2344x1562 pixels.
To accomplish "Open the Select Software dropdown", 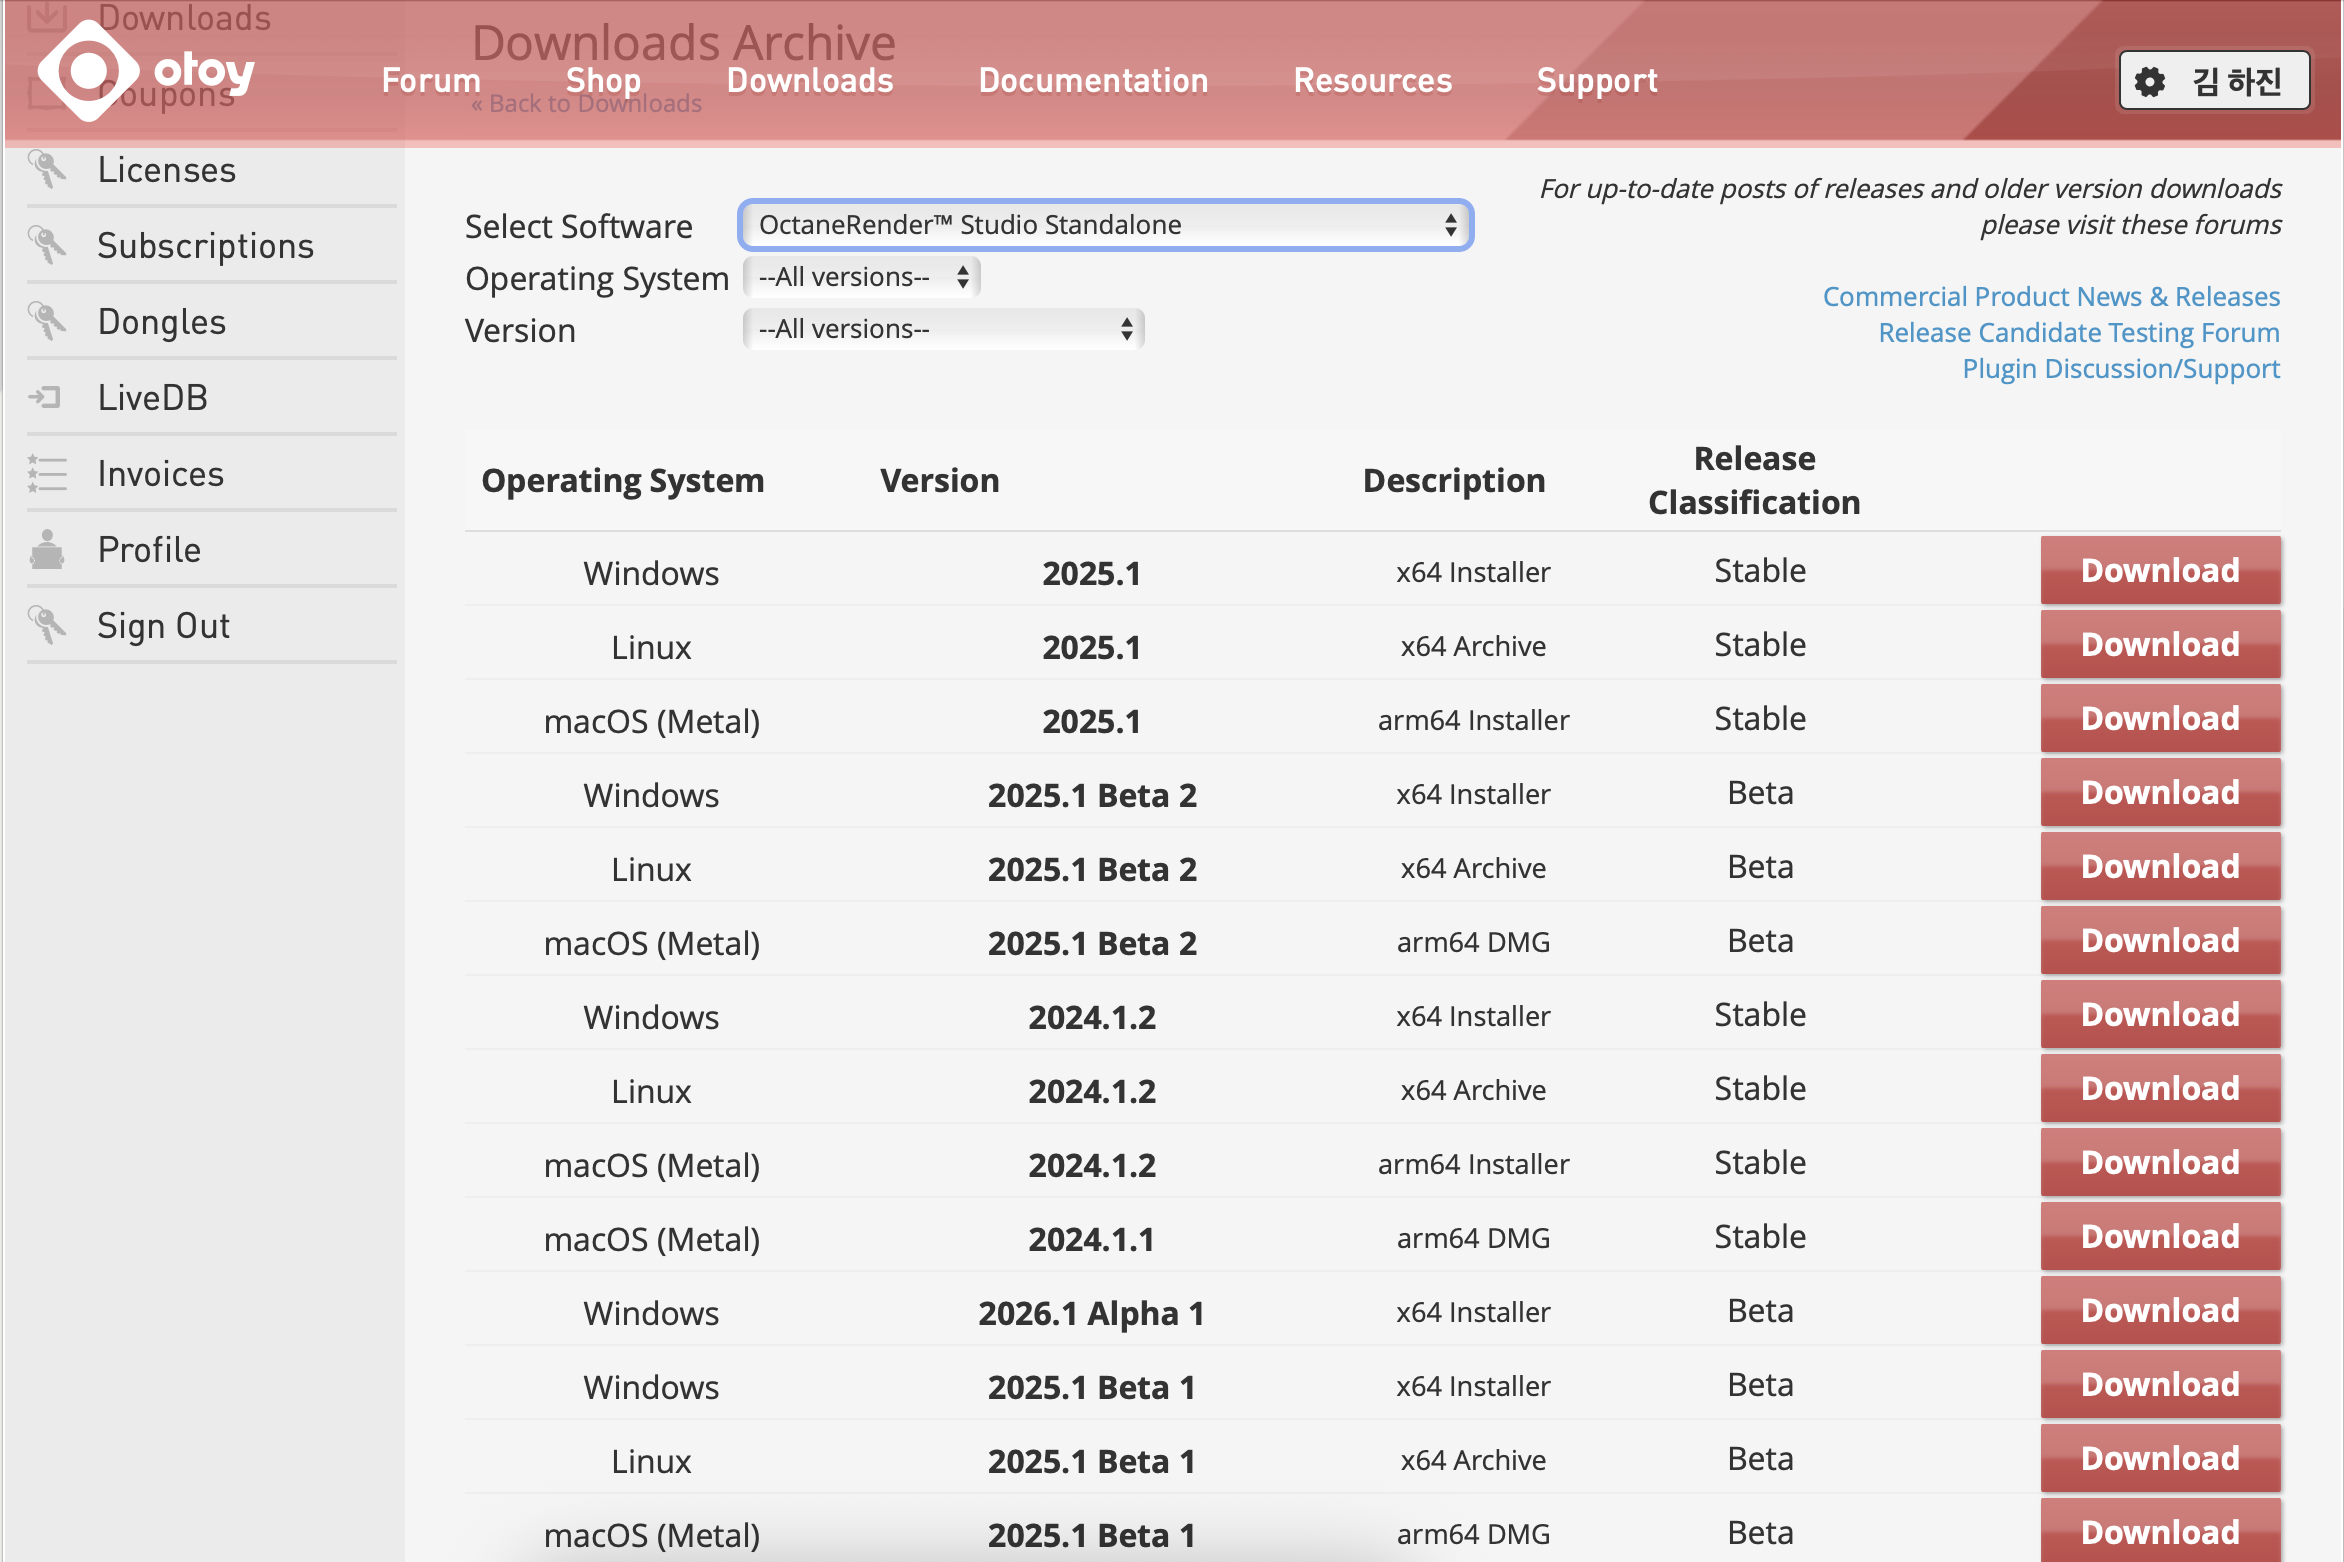I will (x=1105, y=225).
